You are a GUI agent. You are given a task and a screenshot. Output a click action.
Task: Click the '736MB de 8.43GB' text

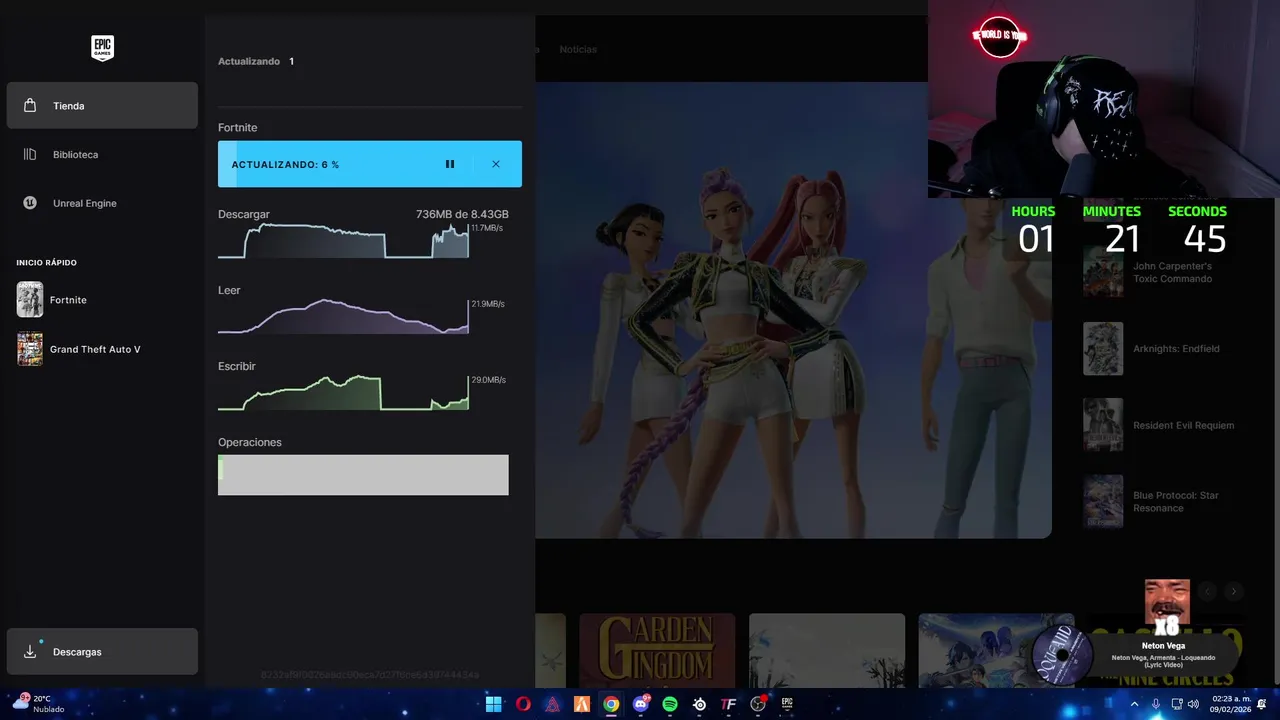tap(462, 214)
